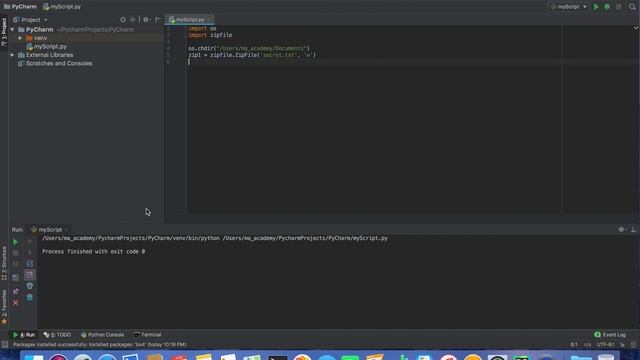Click the stop button in Run panel

click(x=15, y=253)
